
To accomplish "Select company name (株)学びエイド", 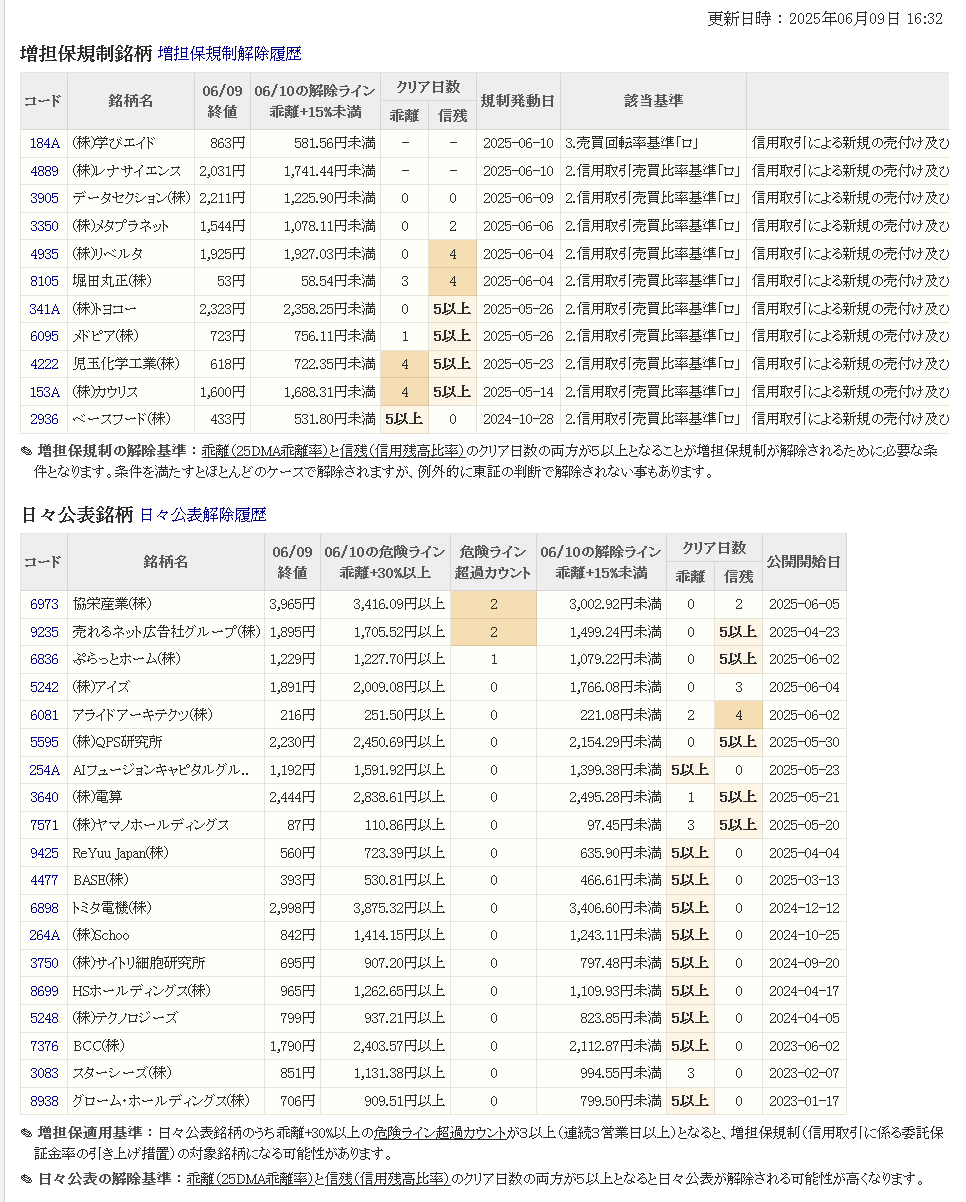I will [x=114, y=143].
